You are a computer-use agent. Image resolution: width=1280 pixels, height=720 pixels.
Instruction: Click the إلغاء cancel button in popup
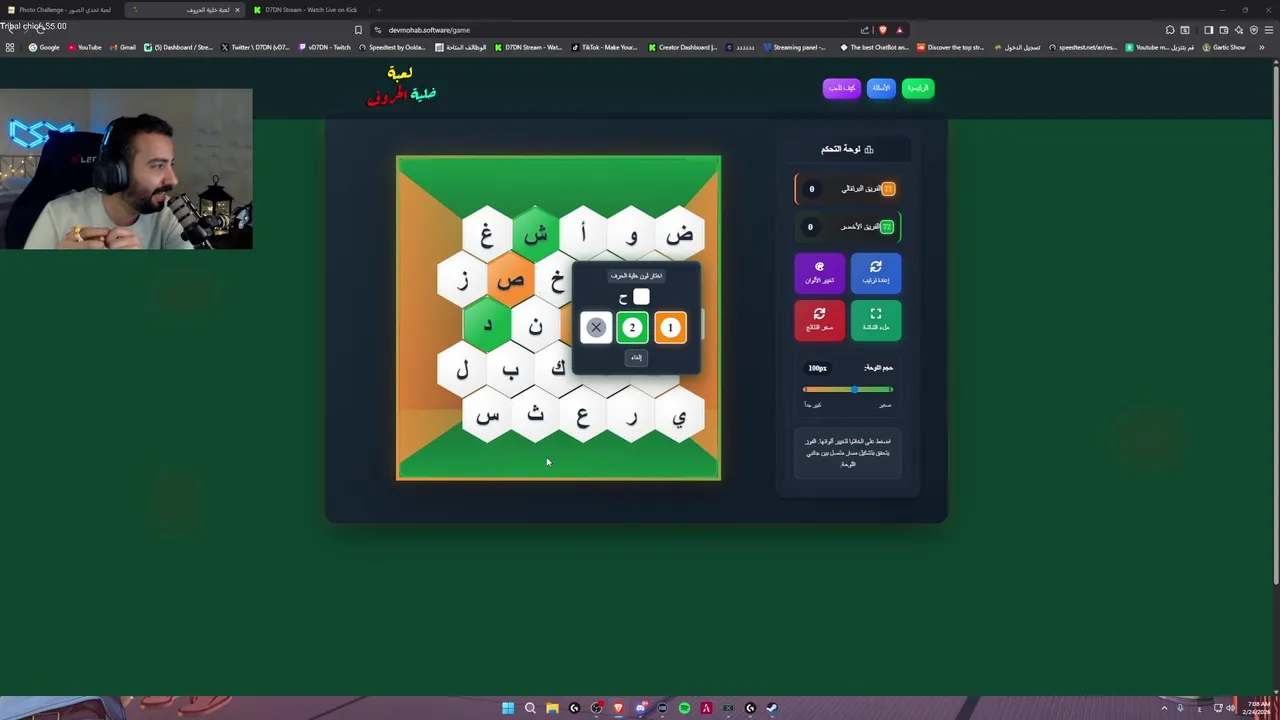click(x=636, y=357)
